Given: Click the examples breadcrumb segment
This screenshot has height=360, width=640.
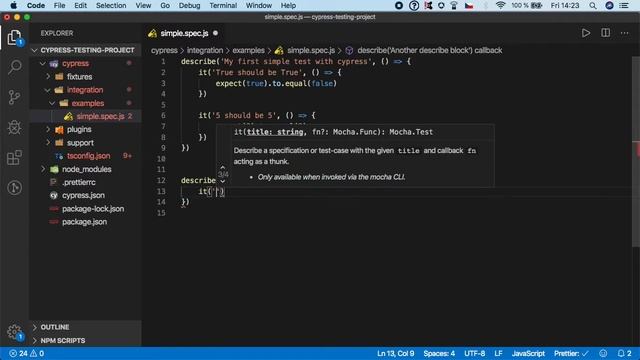Looking at the screenshot, I should coord(249,51).
